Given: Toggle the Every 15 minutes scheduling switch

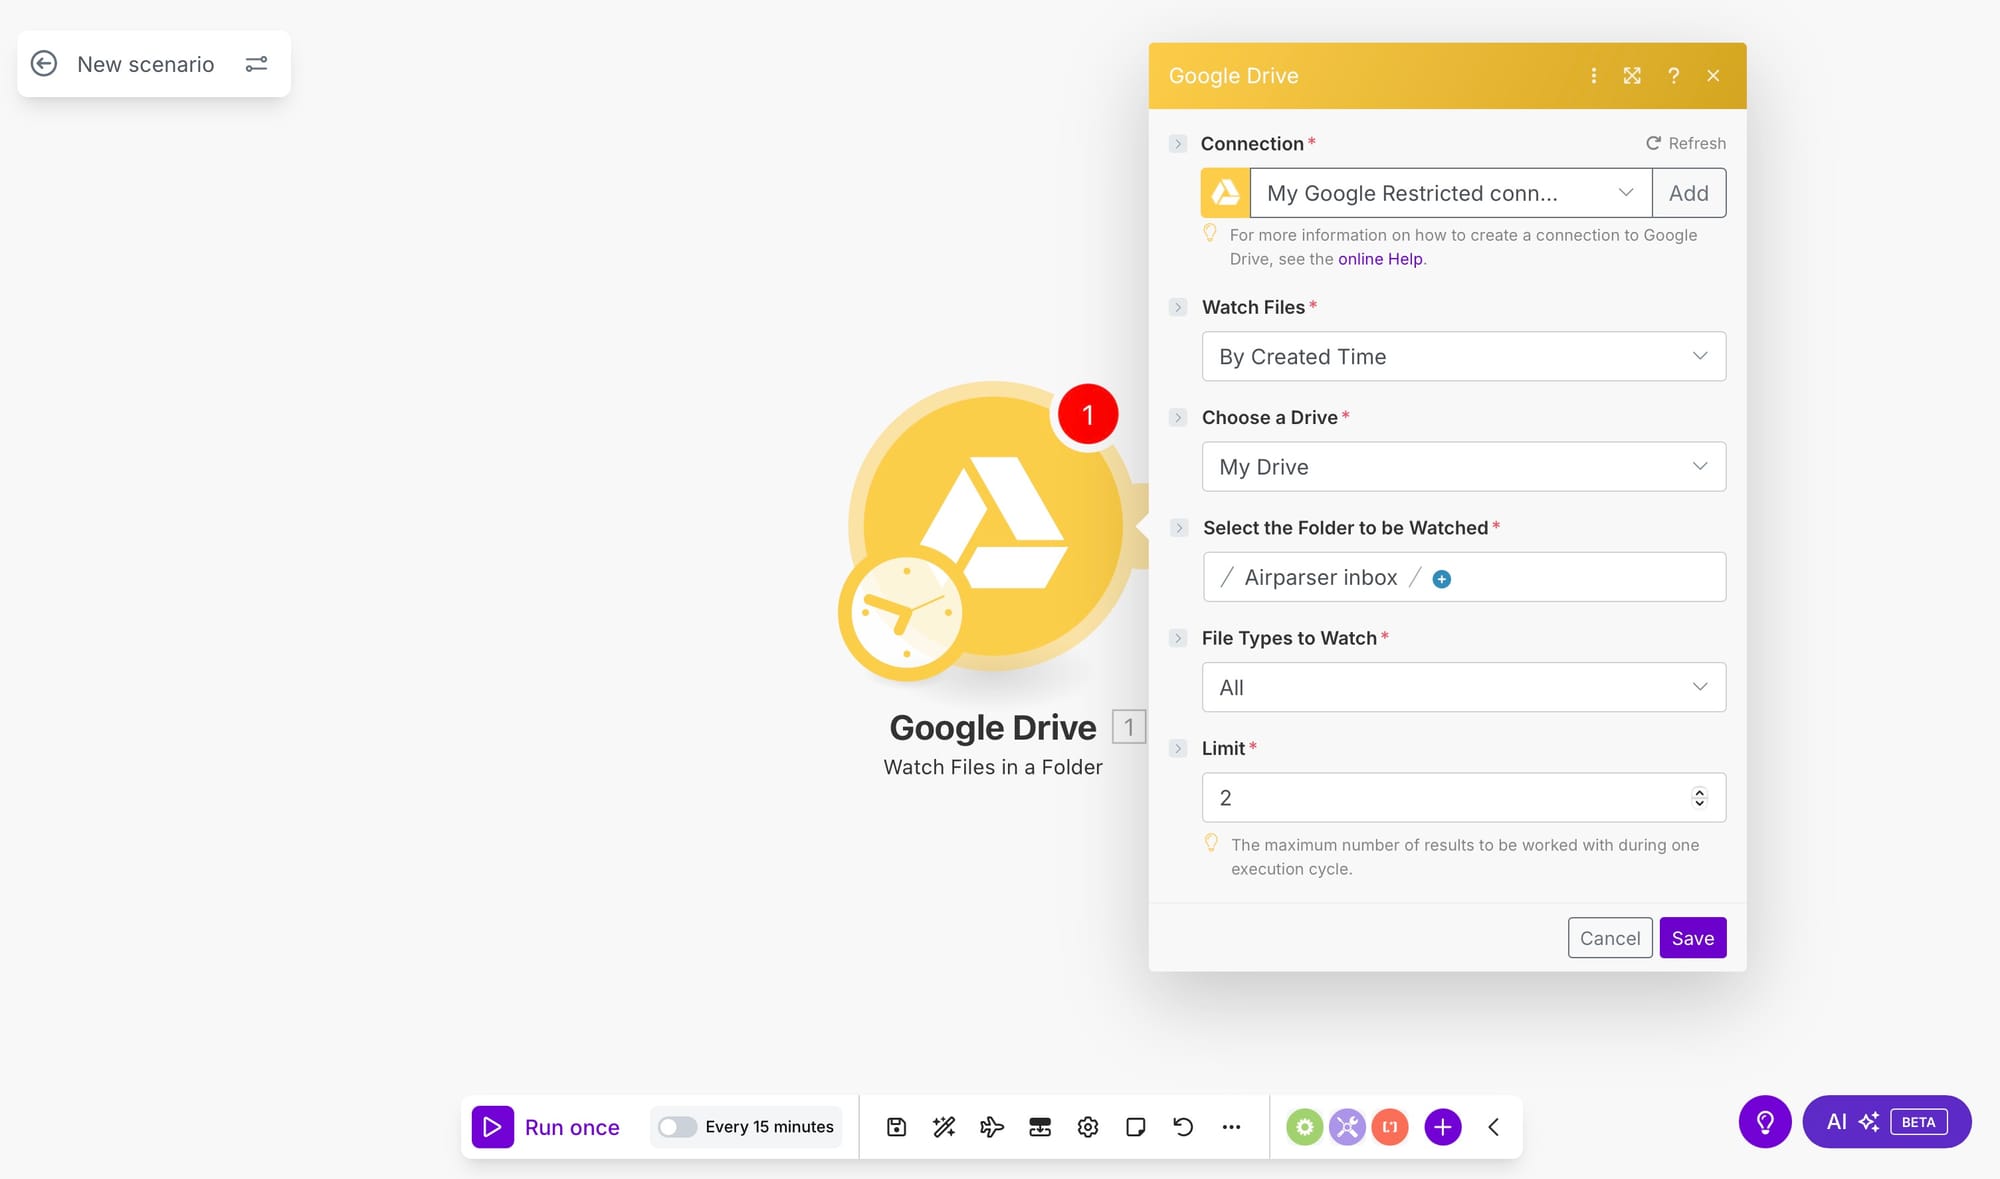Looking at the screenshot, I should [677, 1127].
